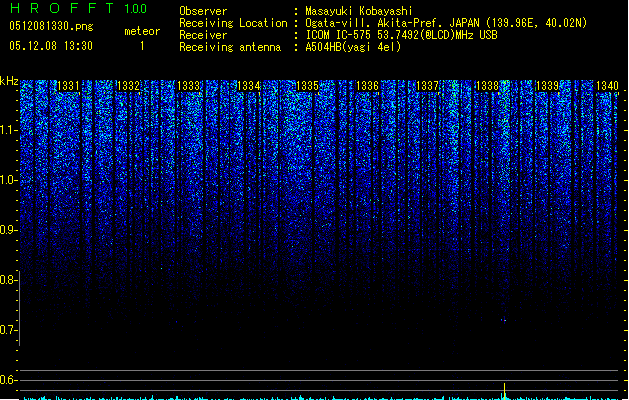The height and width of the screenshot is (400, 629).
Task: Select the file name 0512081330.png
Action: pyautogui.click(x=51, y=26)
